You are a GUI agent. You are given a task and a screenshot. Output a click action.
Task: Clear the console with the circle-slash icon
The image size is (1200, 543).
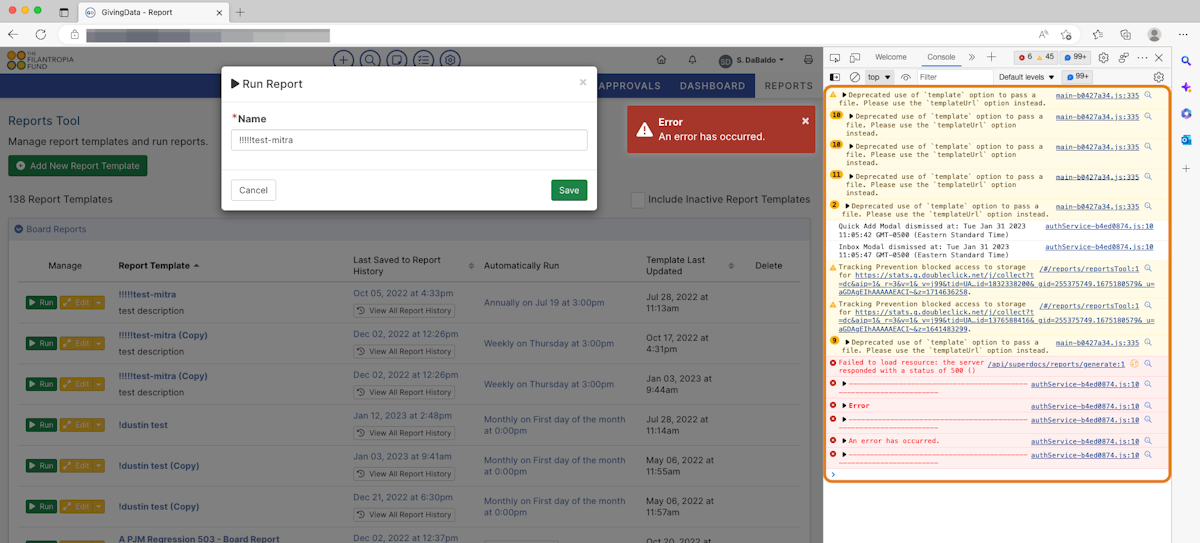click(855, 77)
